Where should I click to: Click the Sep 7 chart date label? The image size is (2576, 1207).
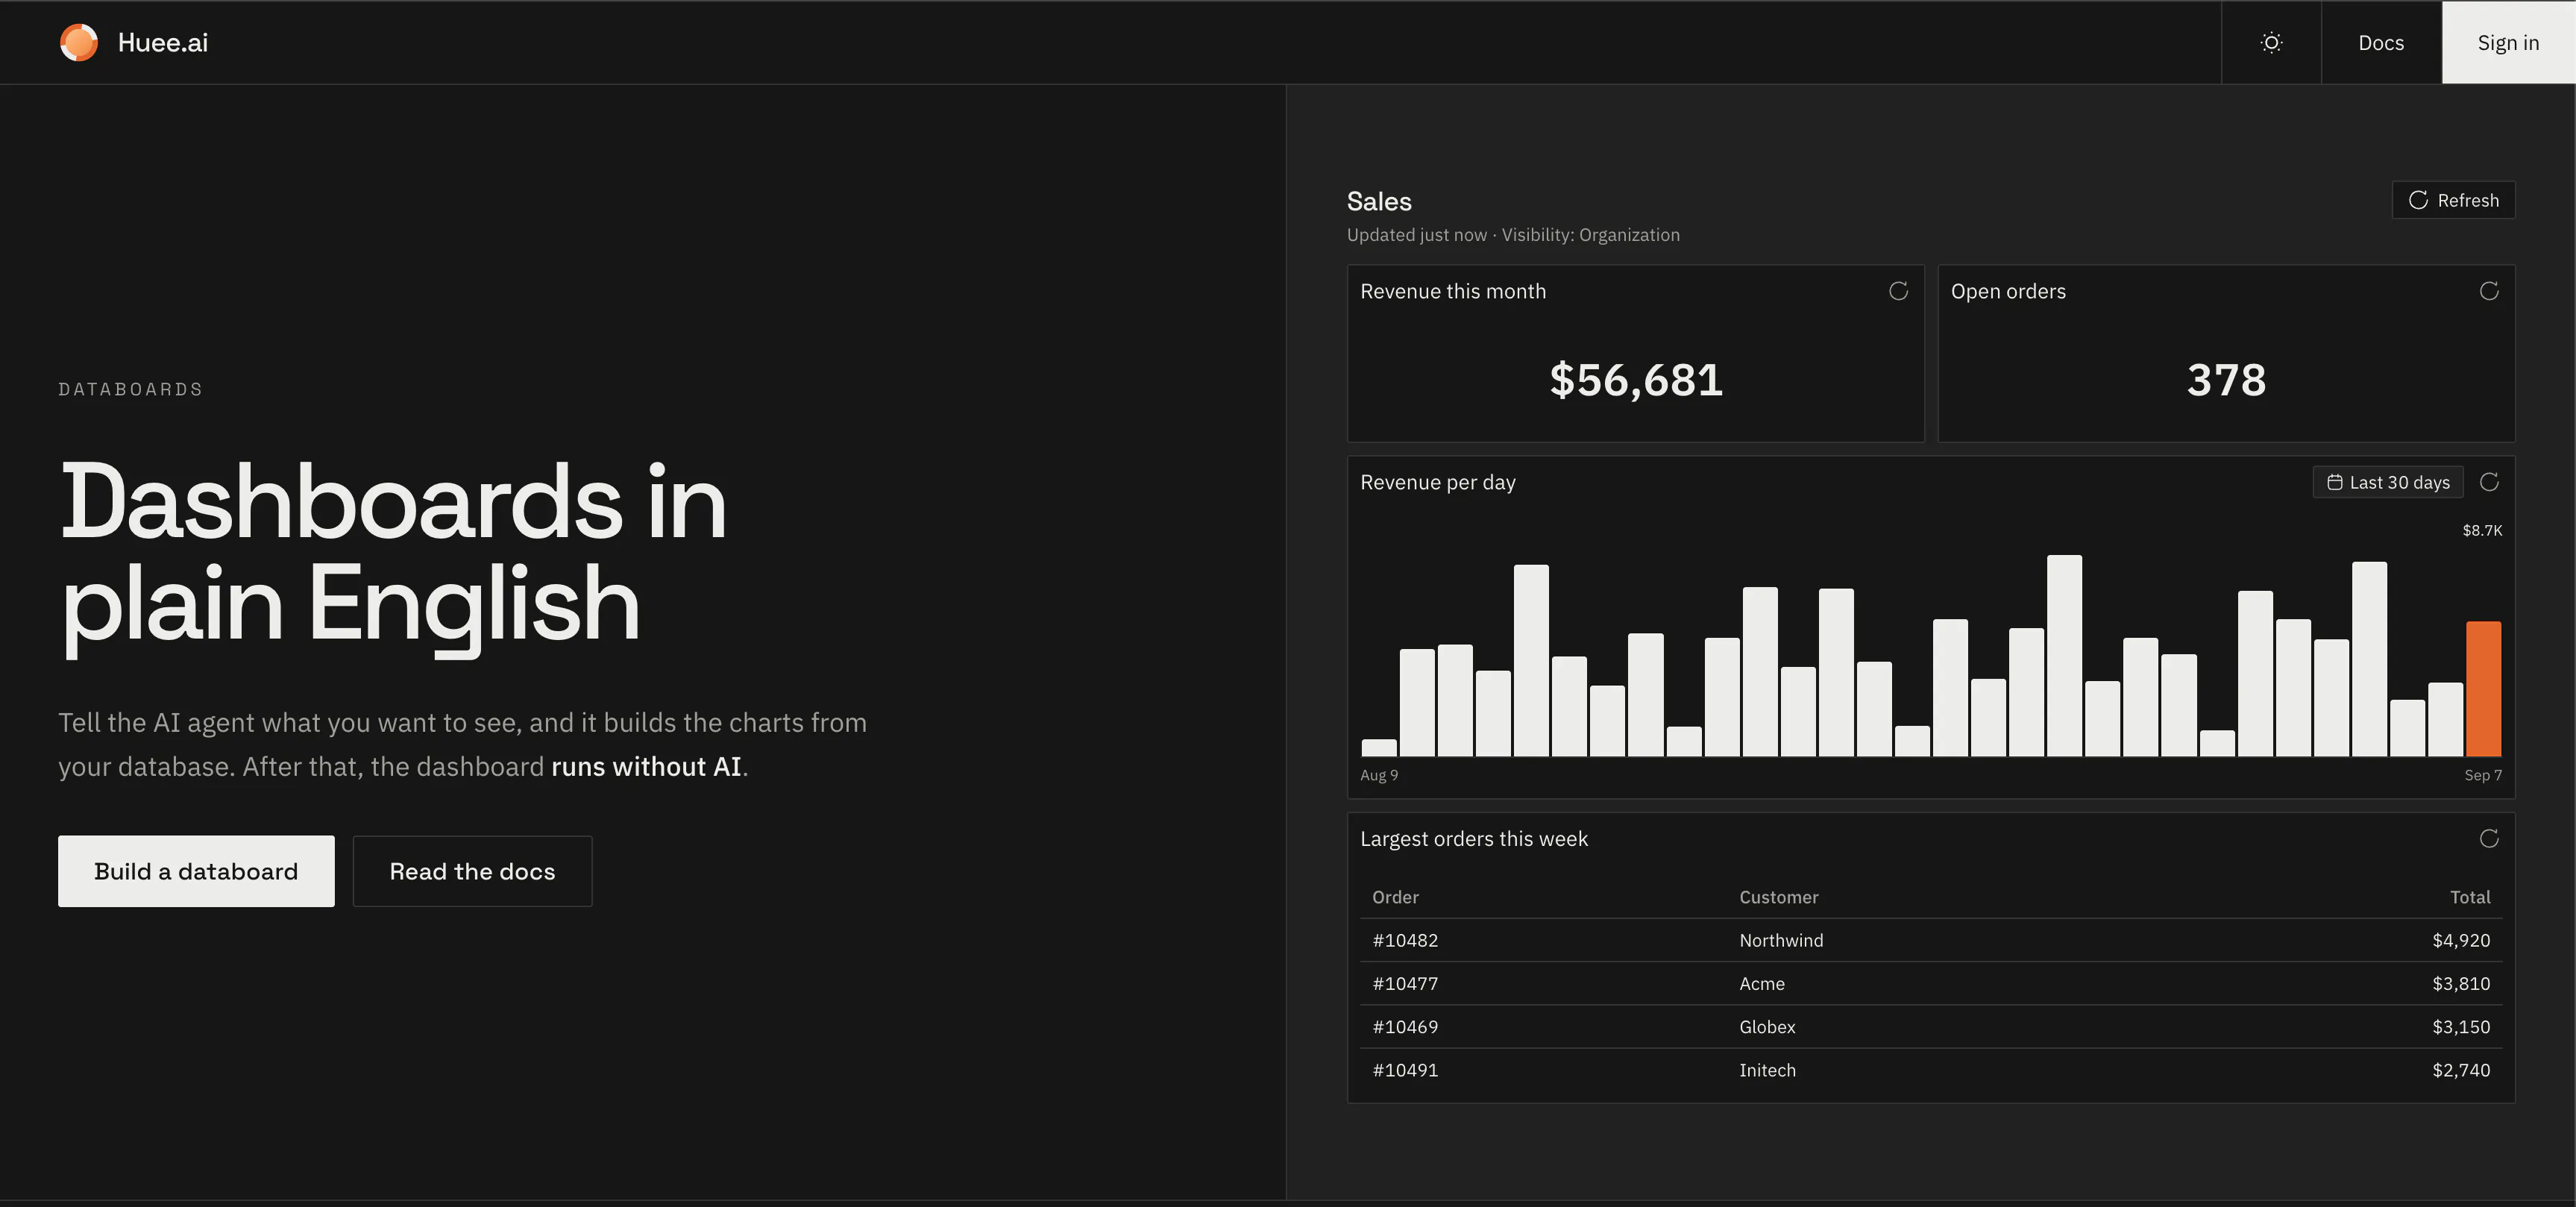[x=2483, y=775]
